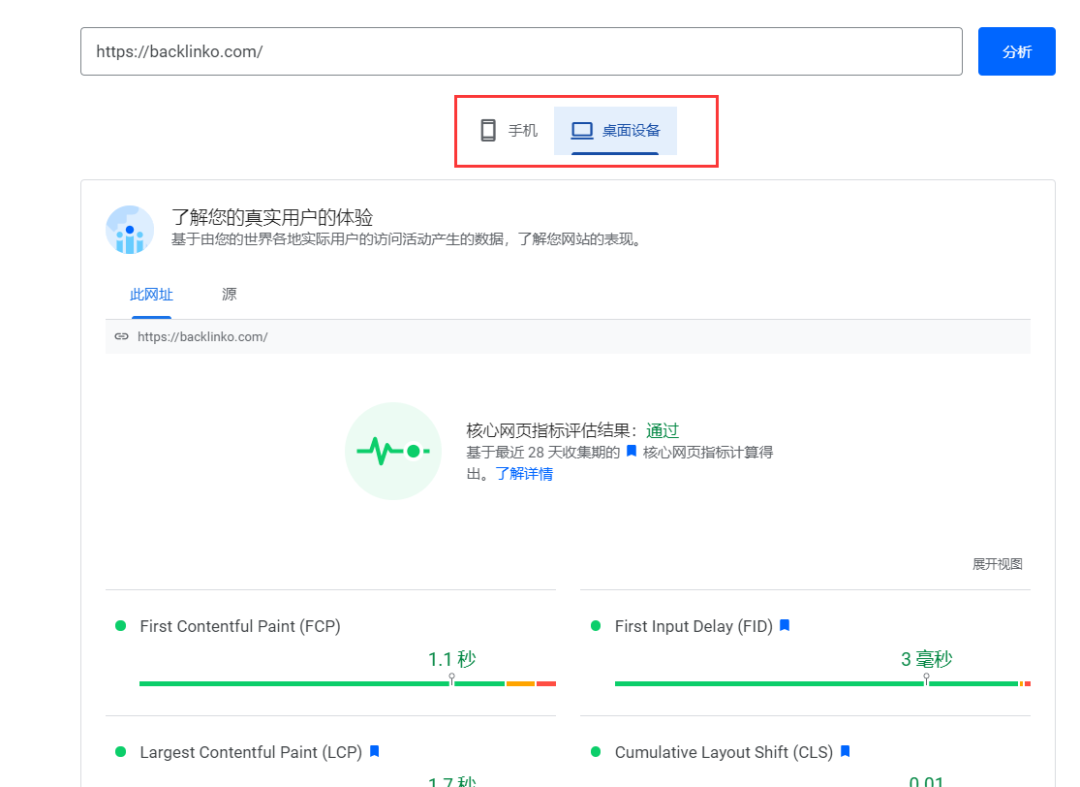Click the green dot beside First Input Delay

(597, 625)
